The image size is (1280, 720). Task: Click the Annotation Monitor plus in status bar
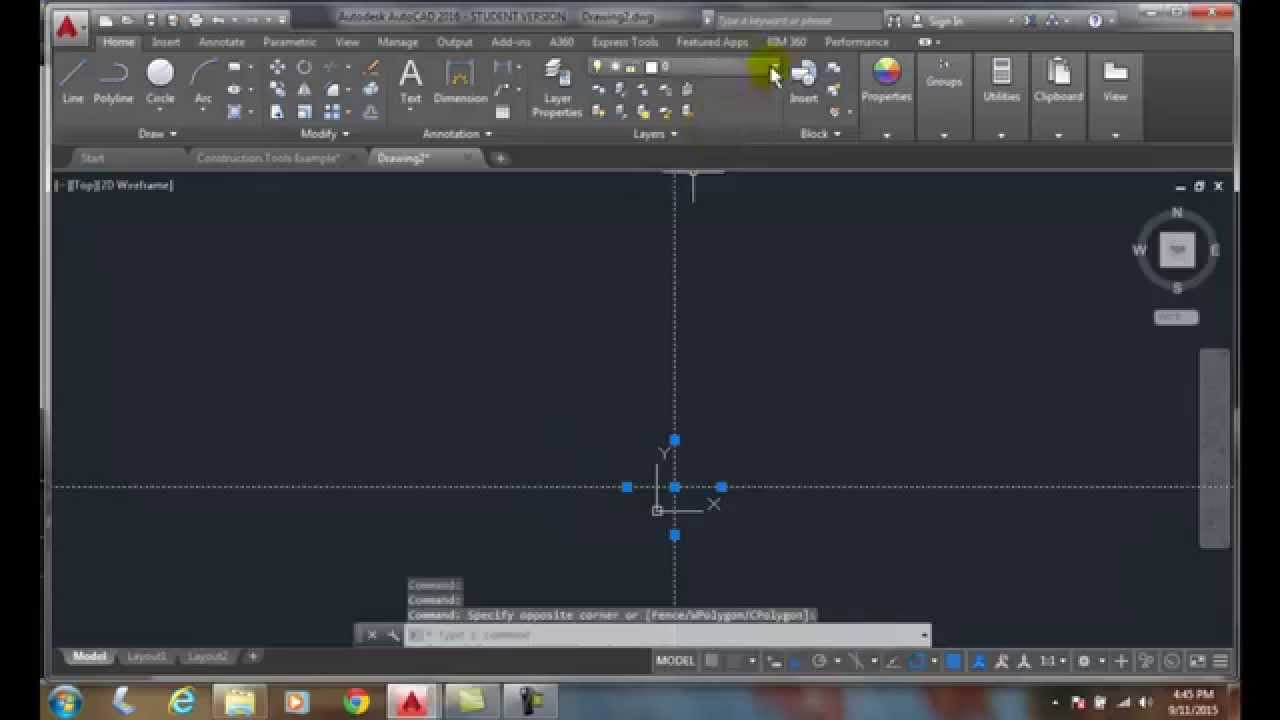(1121, 661)
